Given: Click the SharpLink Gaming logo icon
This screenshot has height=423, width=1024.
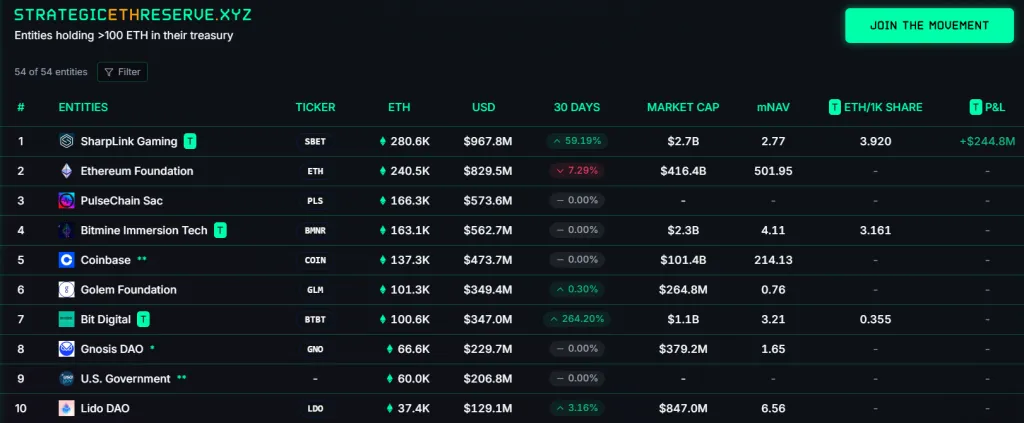Looking at the screenshot, I should 66,141.
